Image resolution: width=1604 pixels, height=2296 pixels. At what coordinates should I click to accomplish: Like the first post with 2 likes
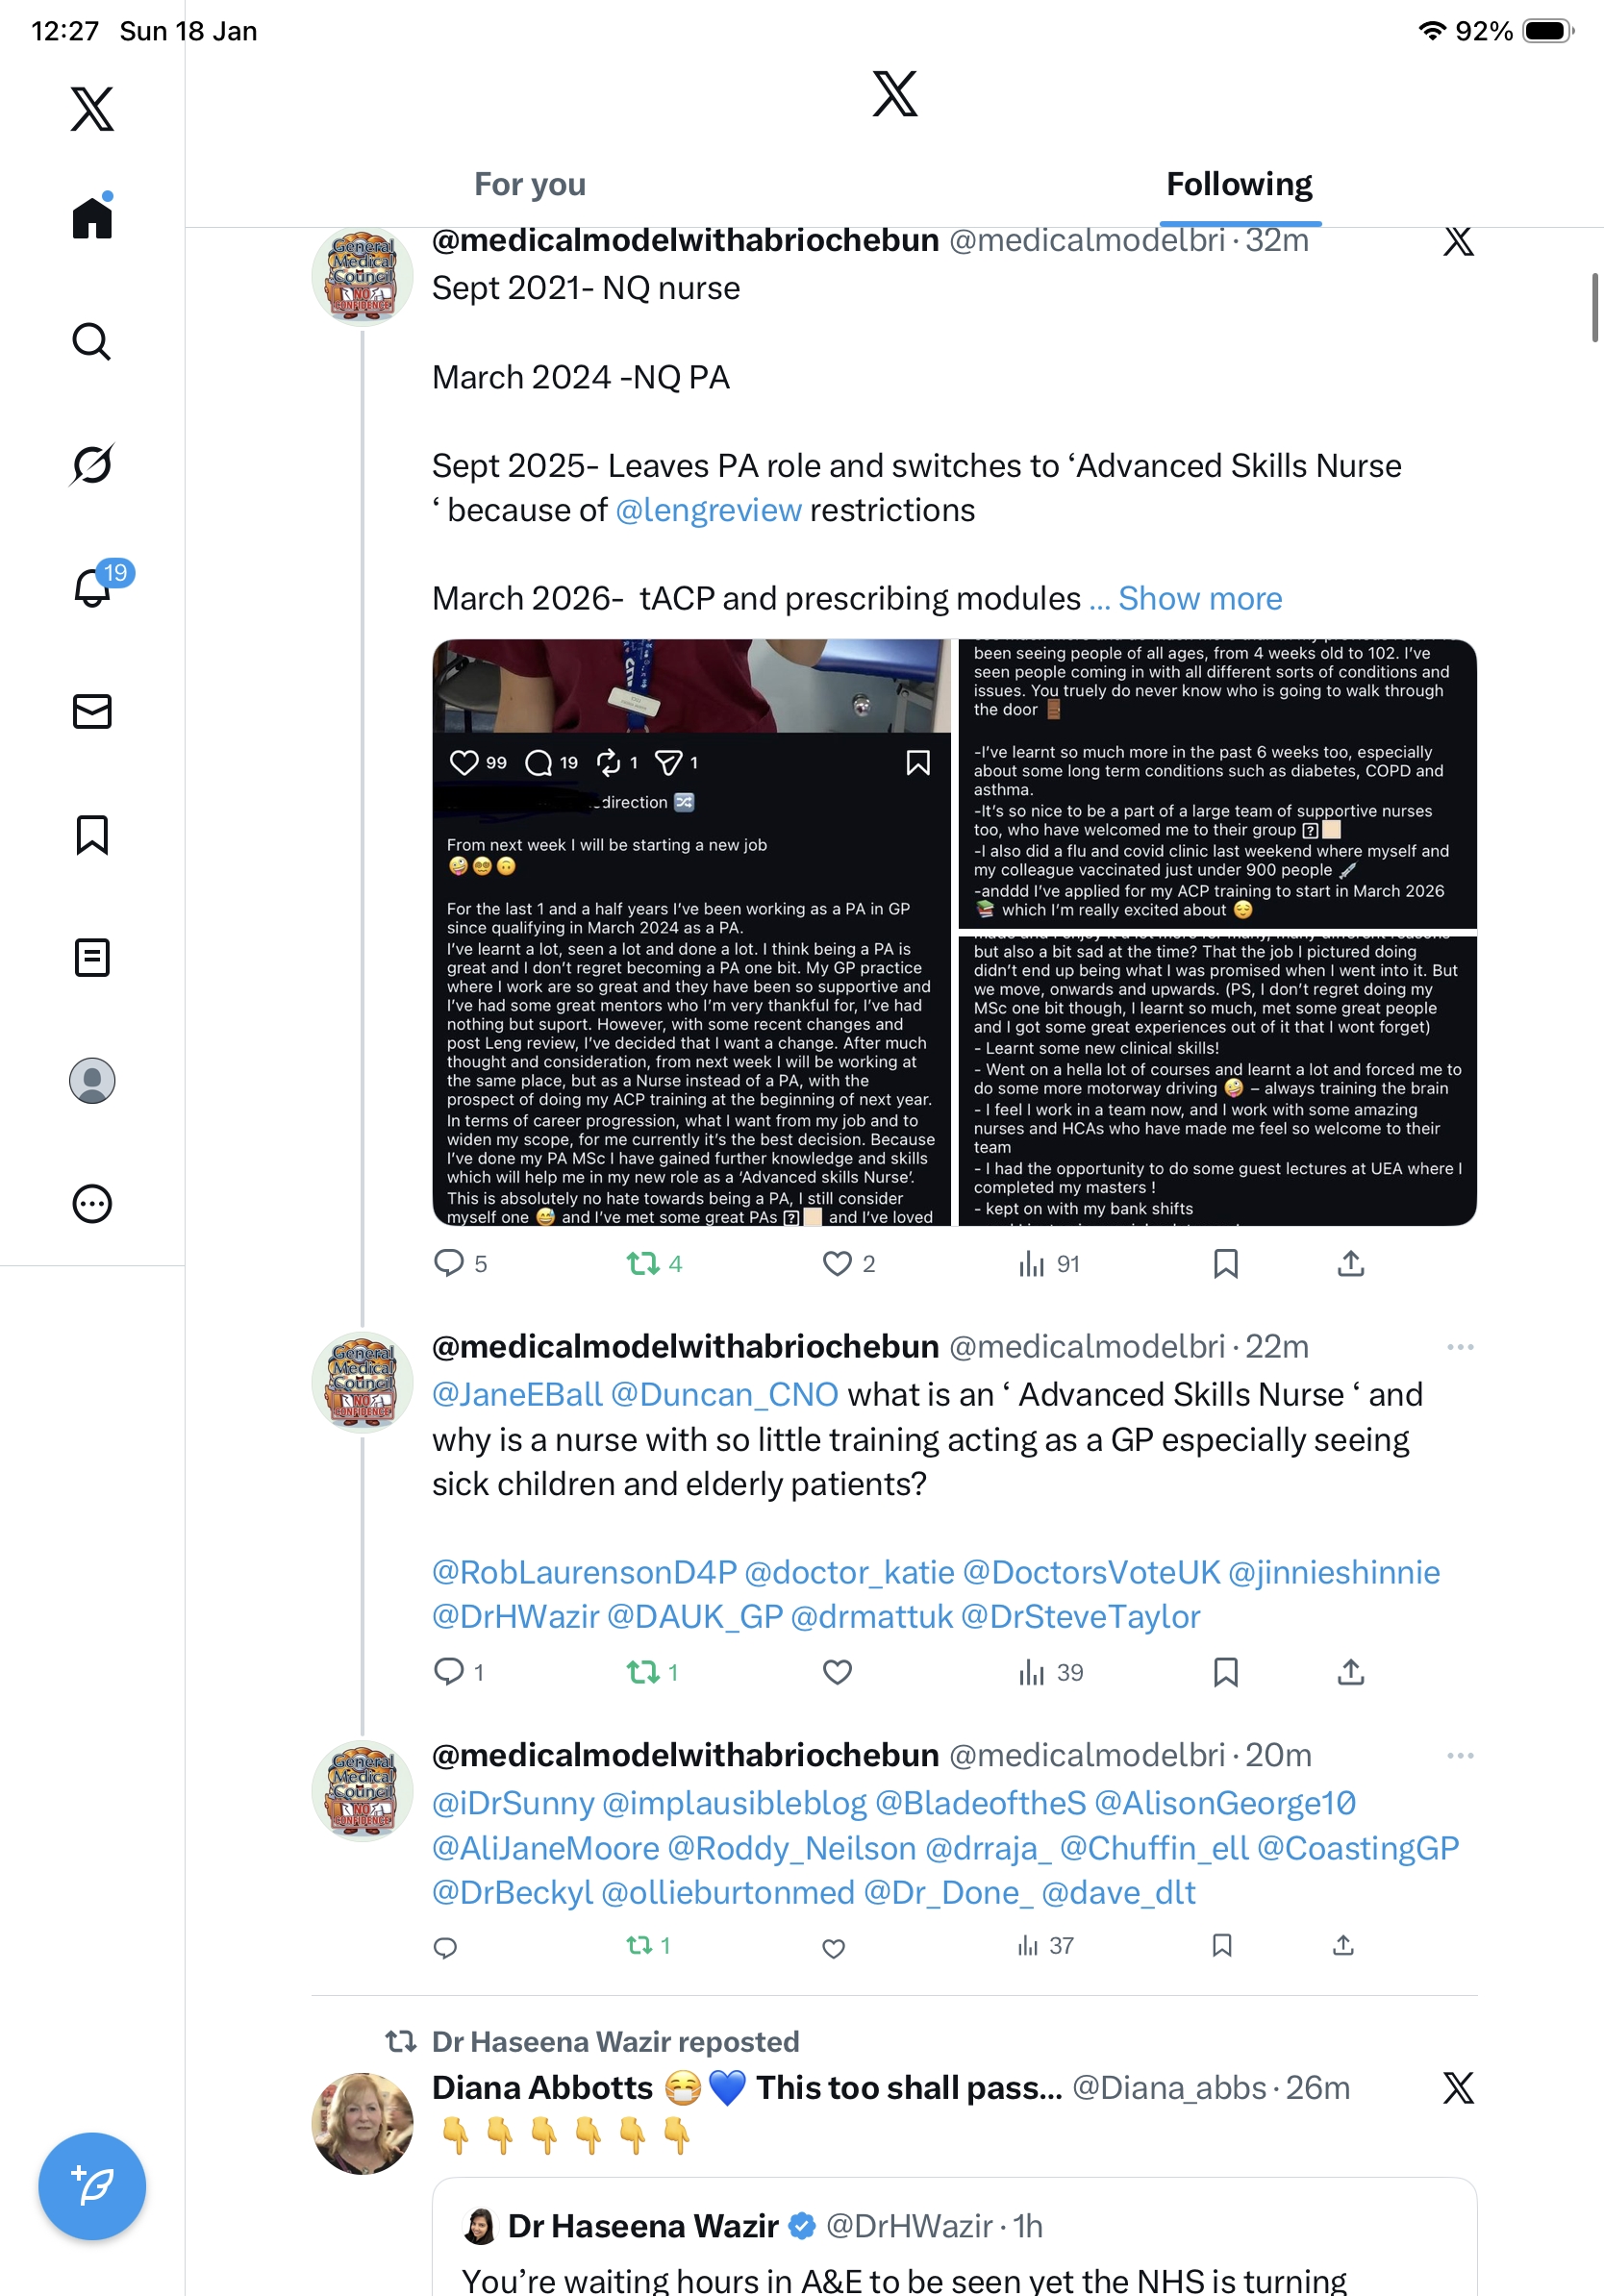[848, 1264]
